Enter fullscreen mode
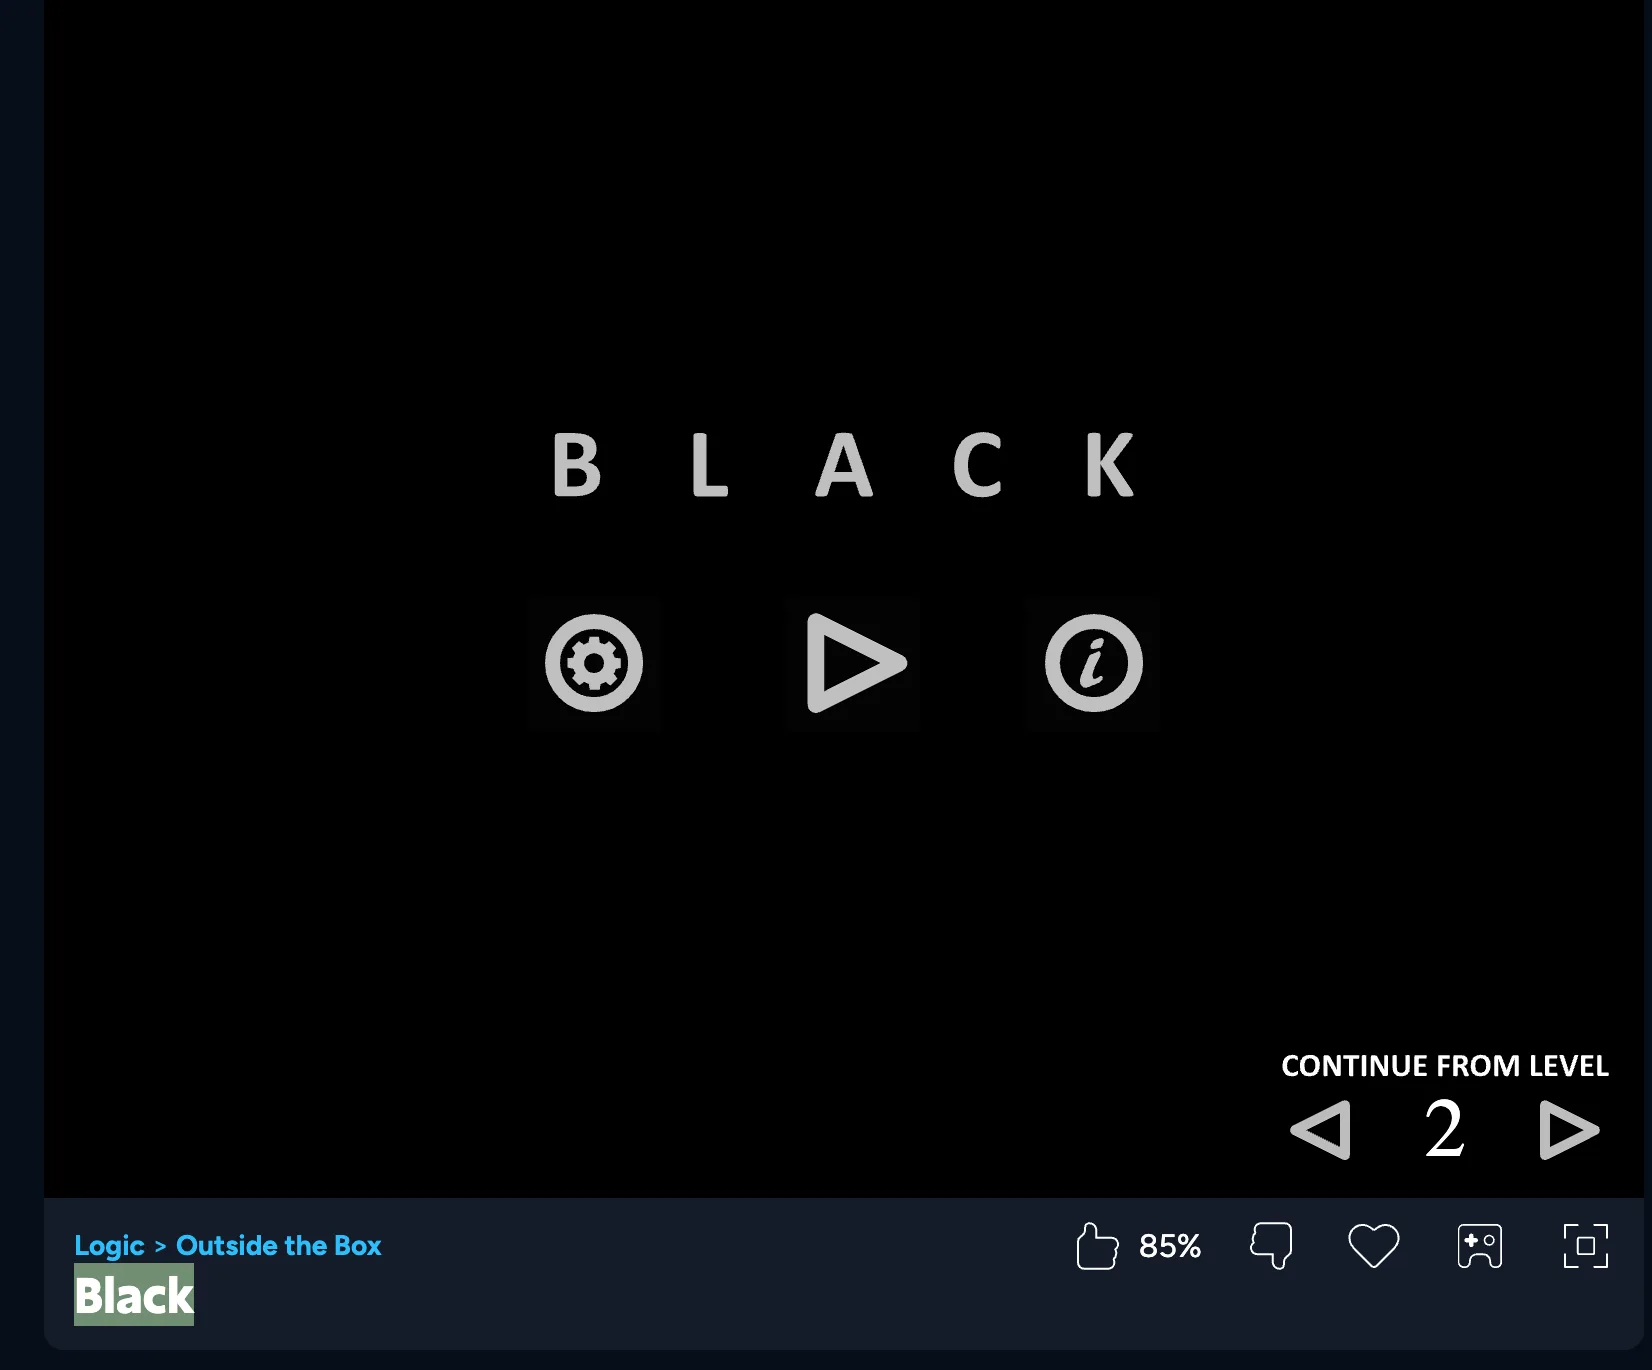The height and width of the screenshot is (1370, 1652). [x=1585, y=1246]
